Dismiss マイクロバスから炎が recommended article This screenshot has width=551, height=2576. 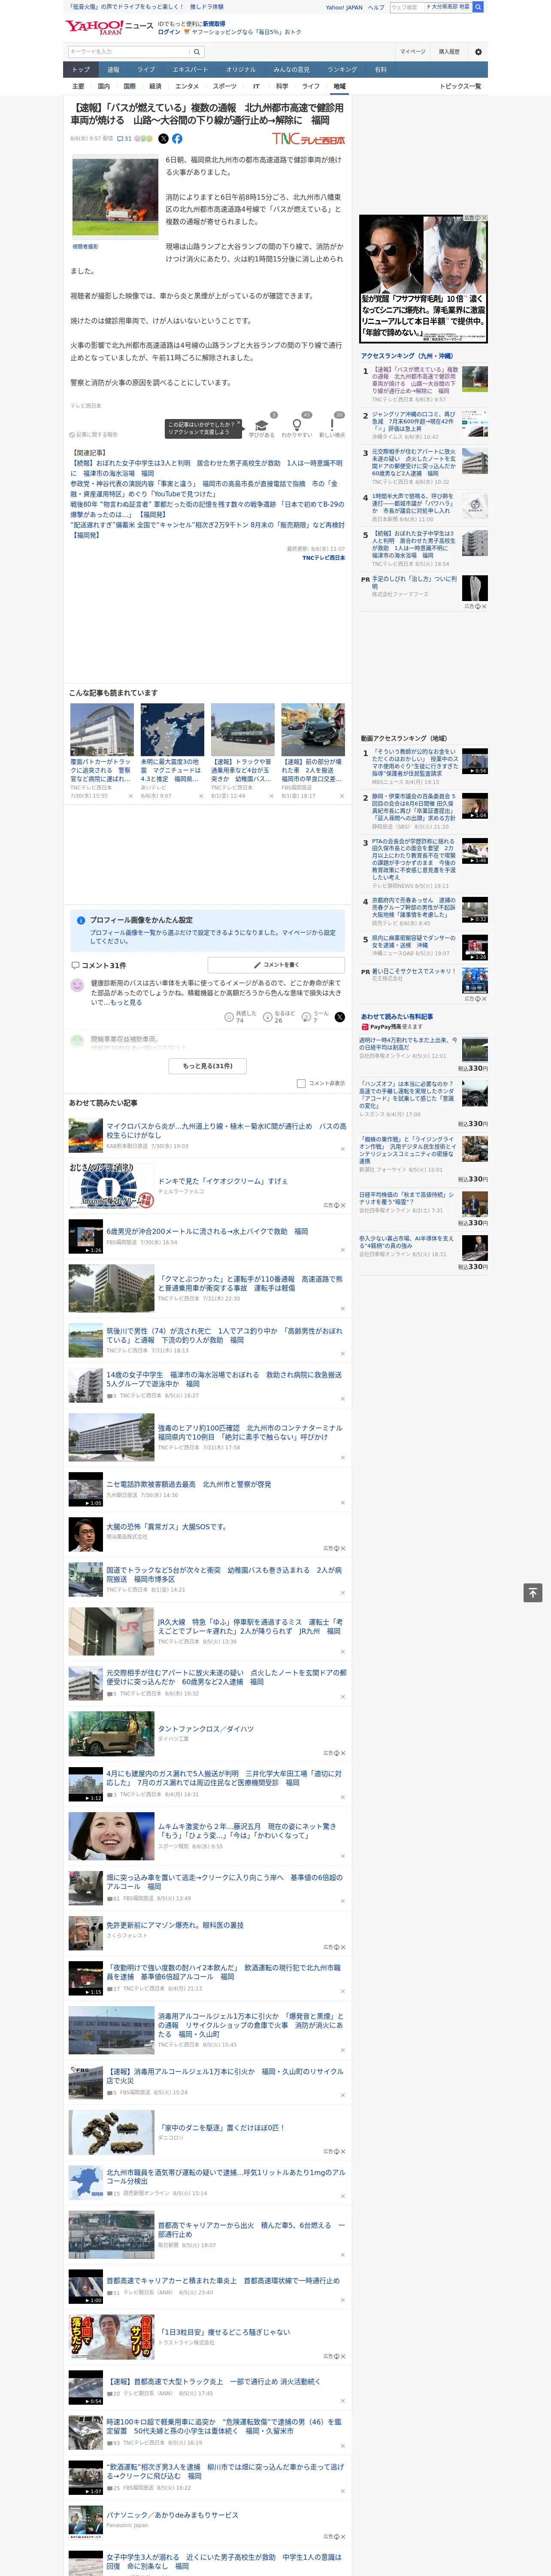pos(343,1148)
